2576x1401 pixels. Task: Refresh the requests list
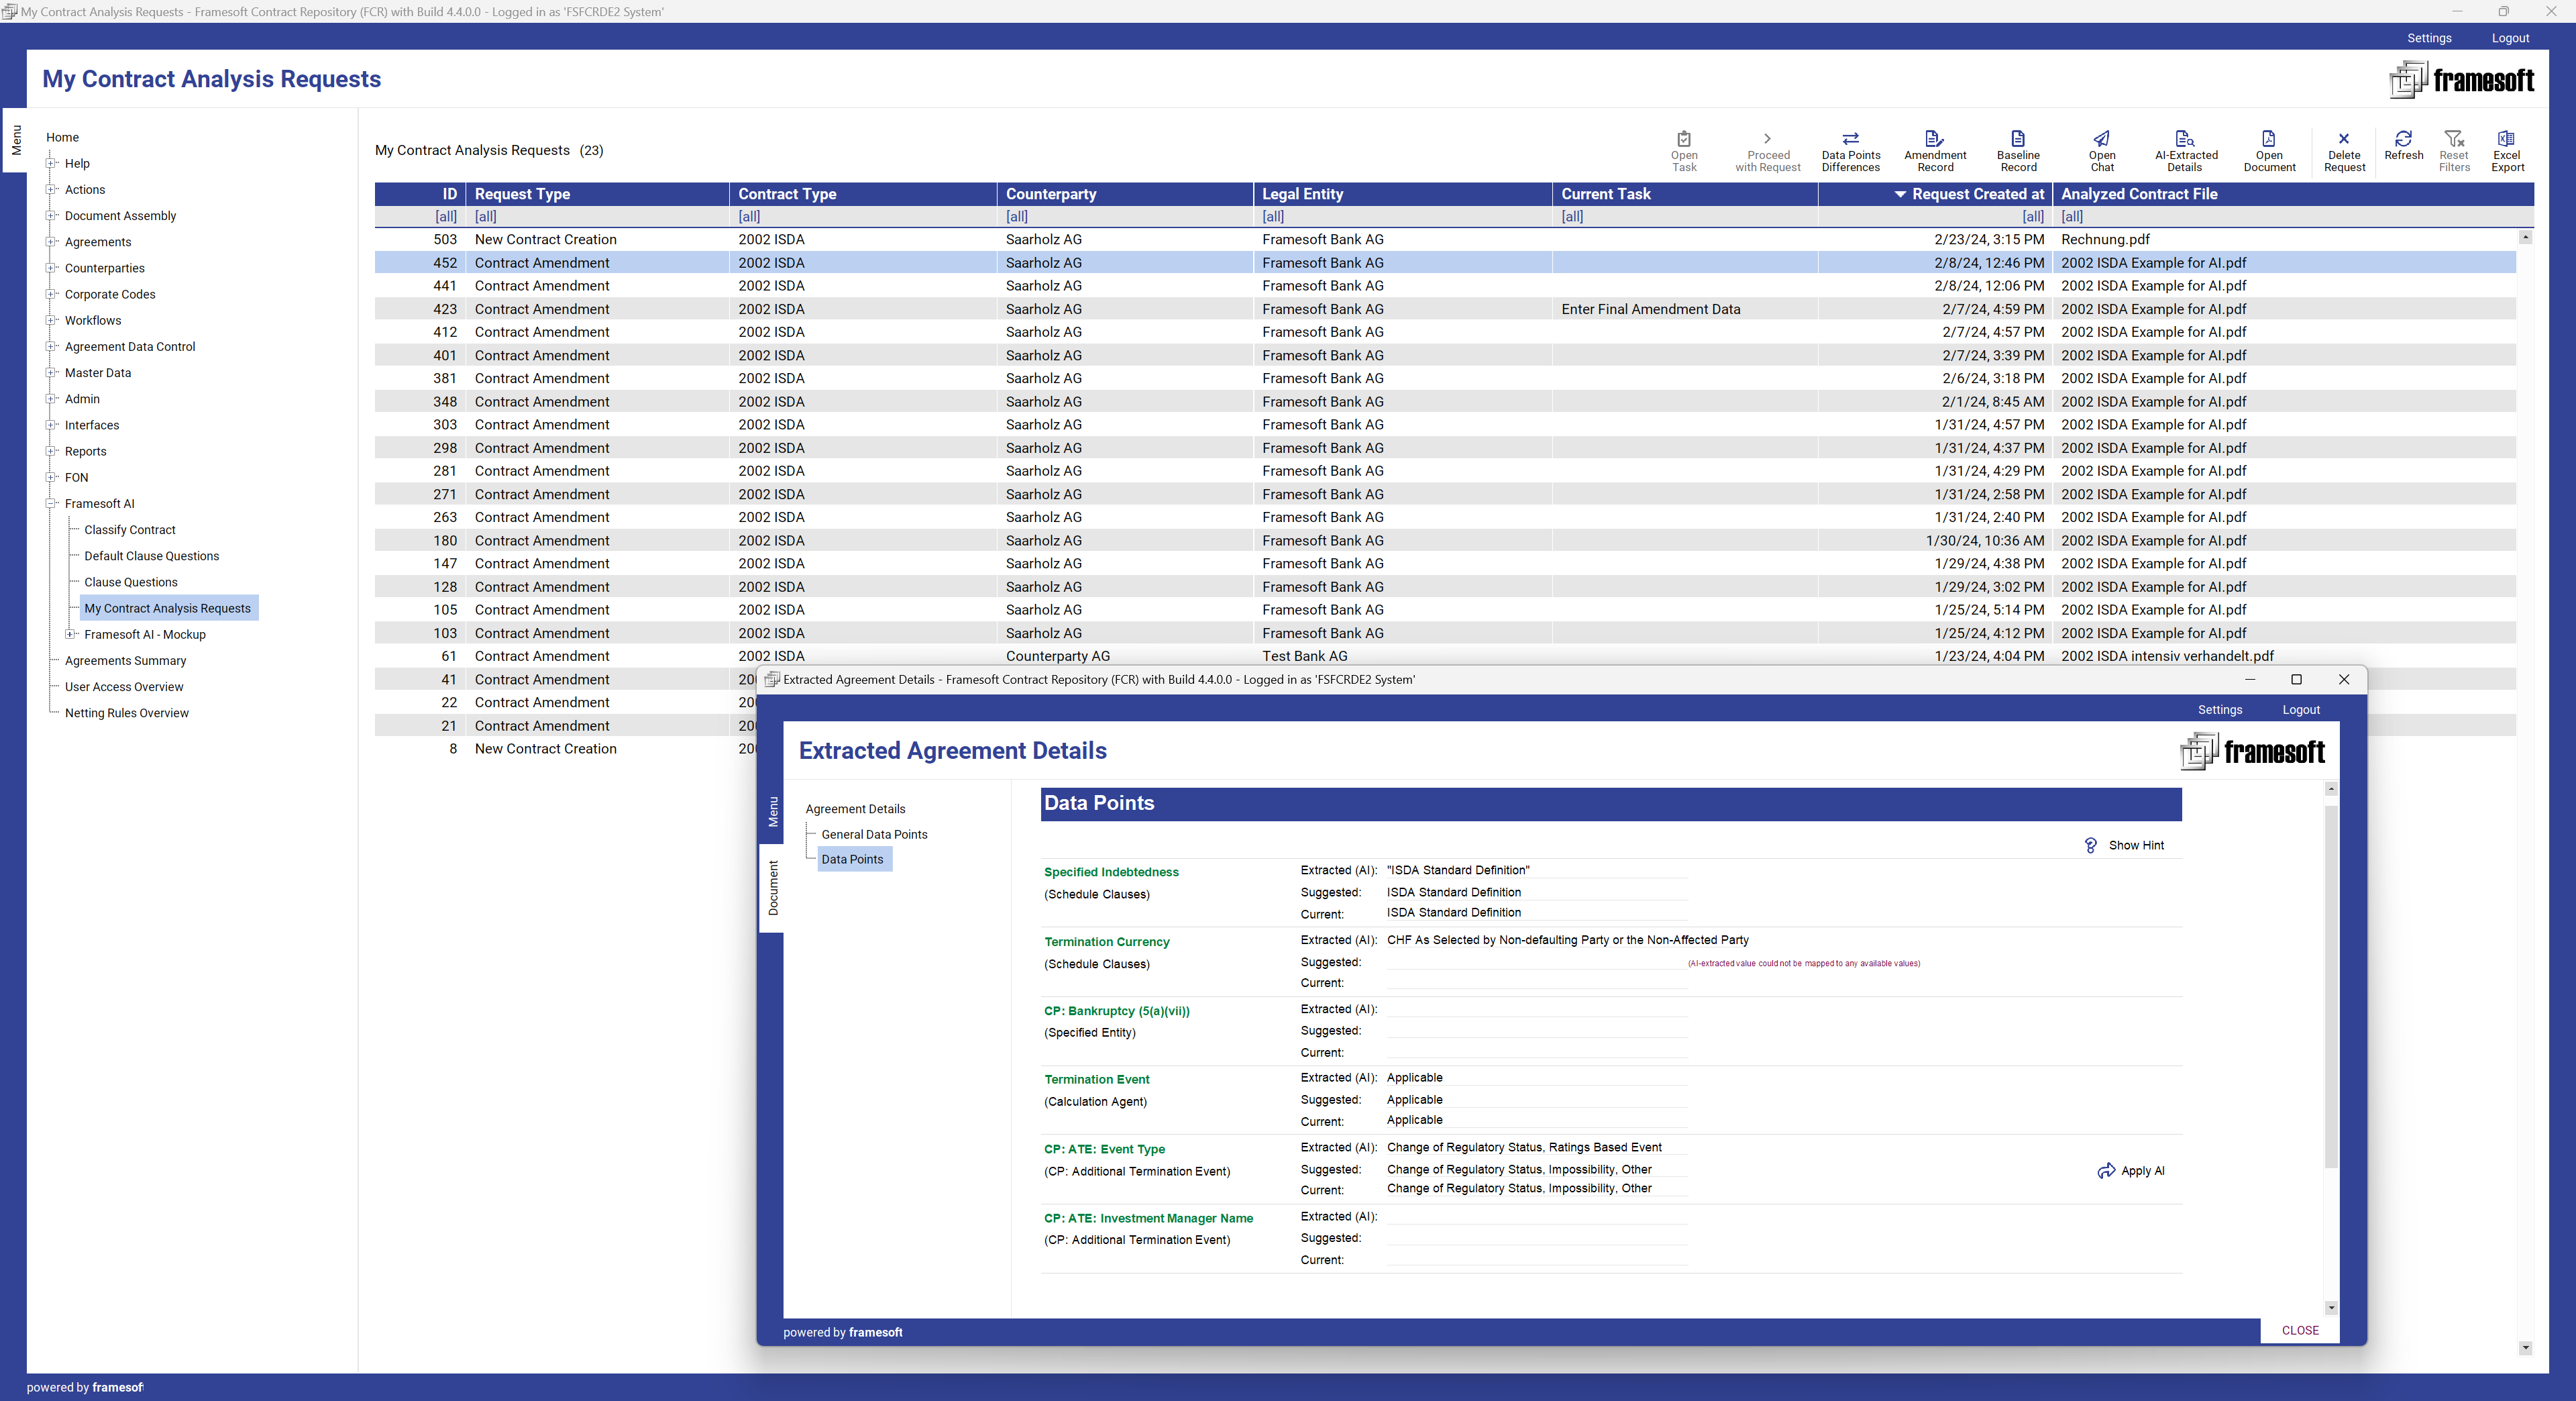[2404, 150]
